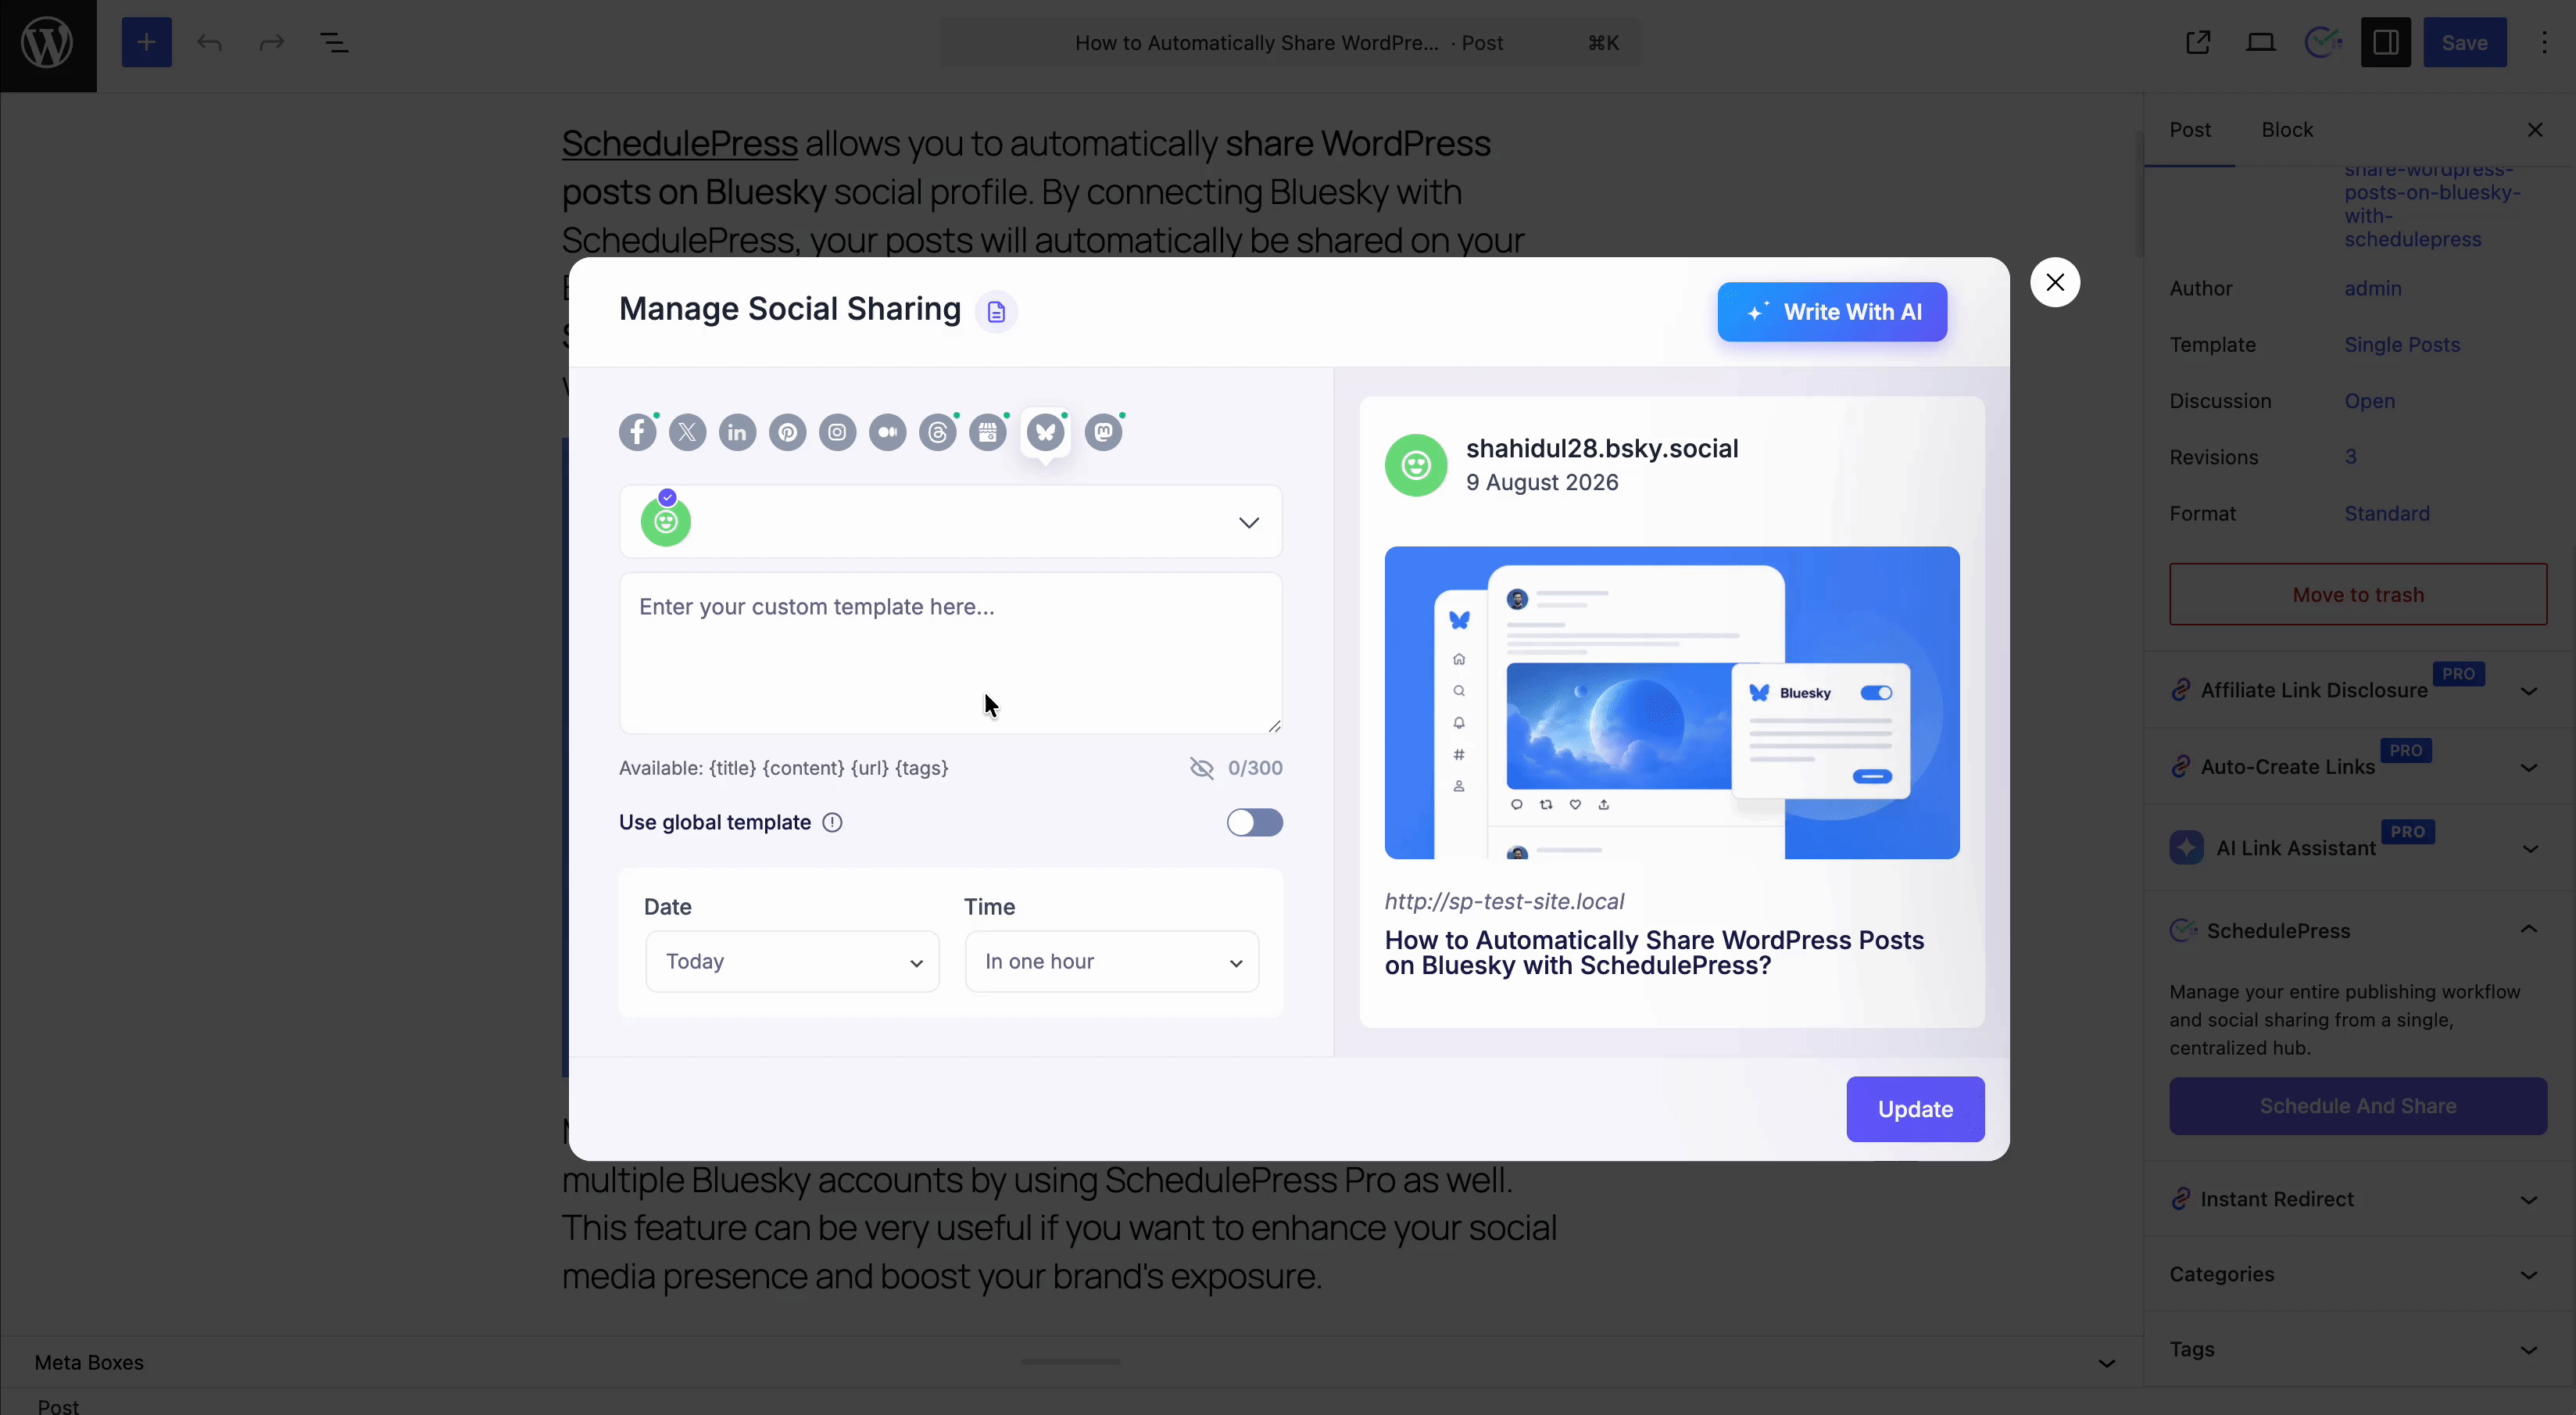Screen dimensions: 2576x1415
Task: Open the Document Overview list icon
Action: coord(334,42)
